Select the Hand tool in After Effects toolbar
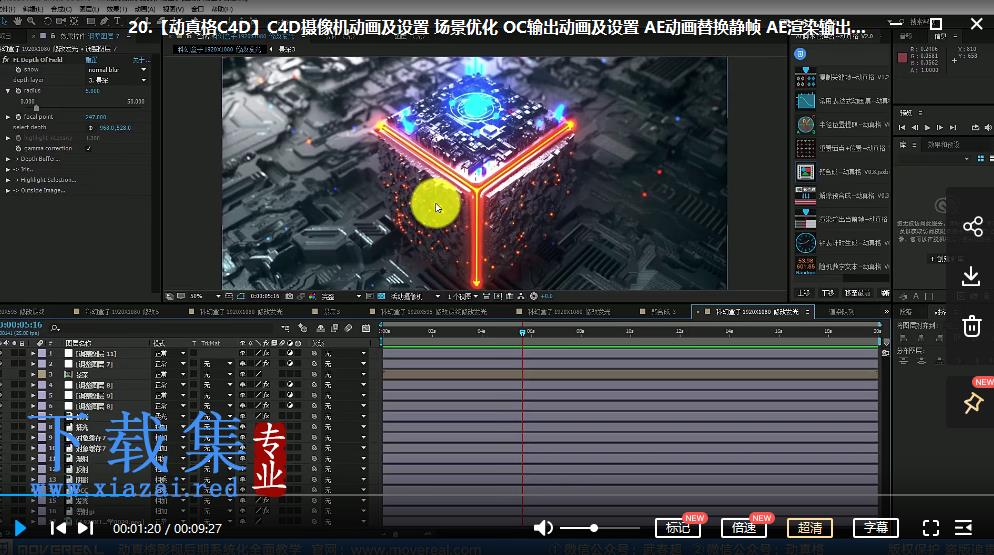The height and width of the screenshot is (555, 994). coord(17,21)
